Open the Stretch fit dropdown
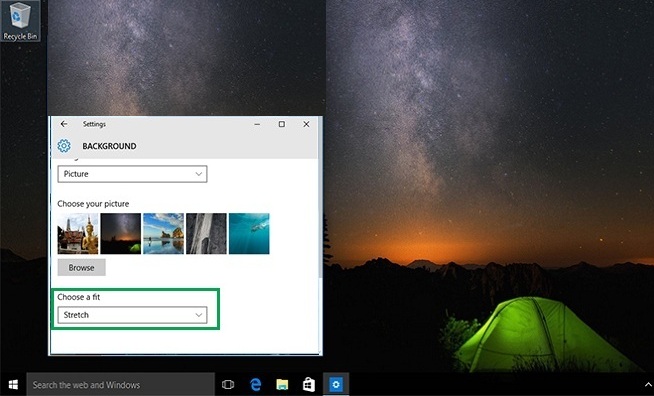The image size is (654, 396). 132,315
